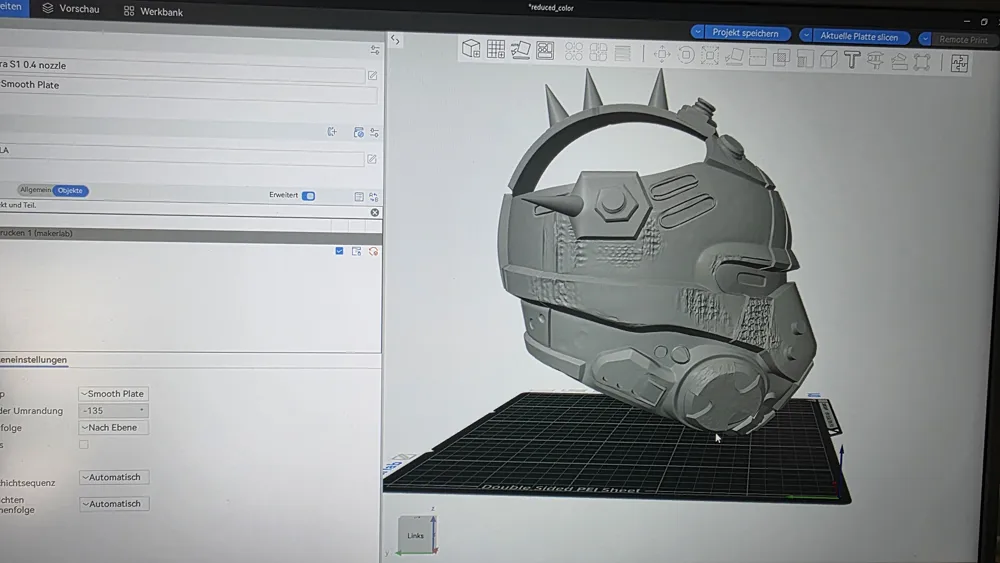This screenshot has width=1000, height=563.
Task: Open the dropdown arrow beside Aktuelle Platte slicen
Action: click(806, 35)
